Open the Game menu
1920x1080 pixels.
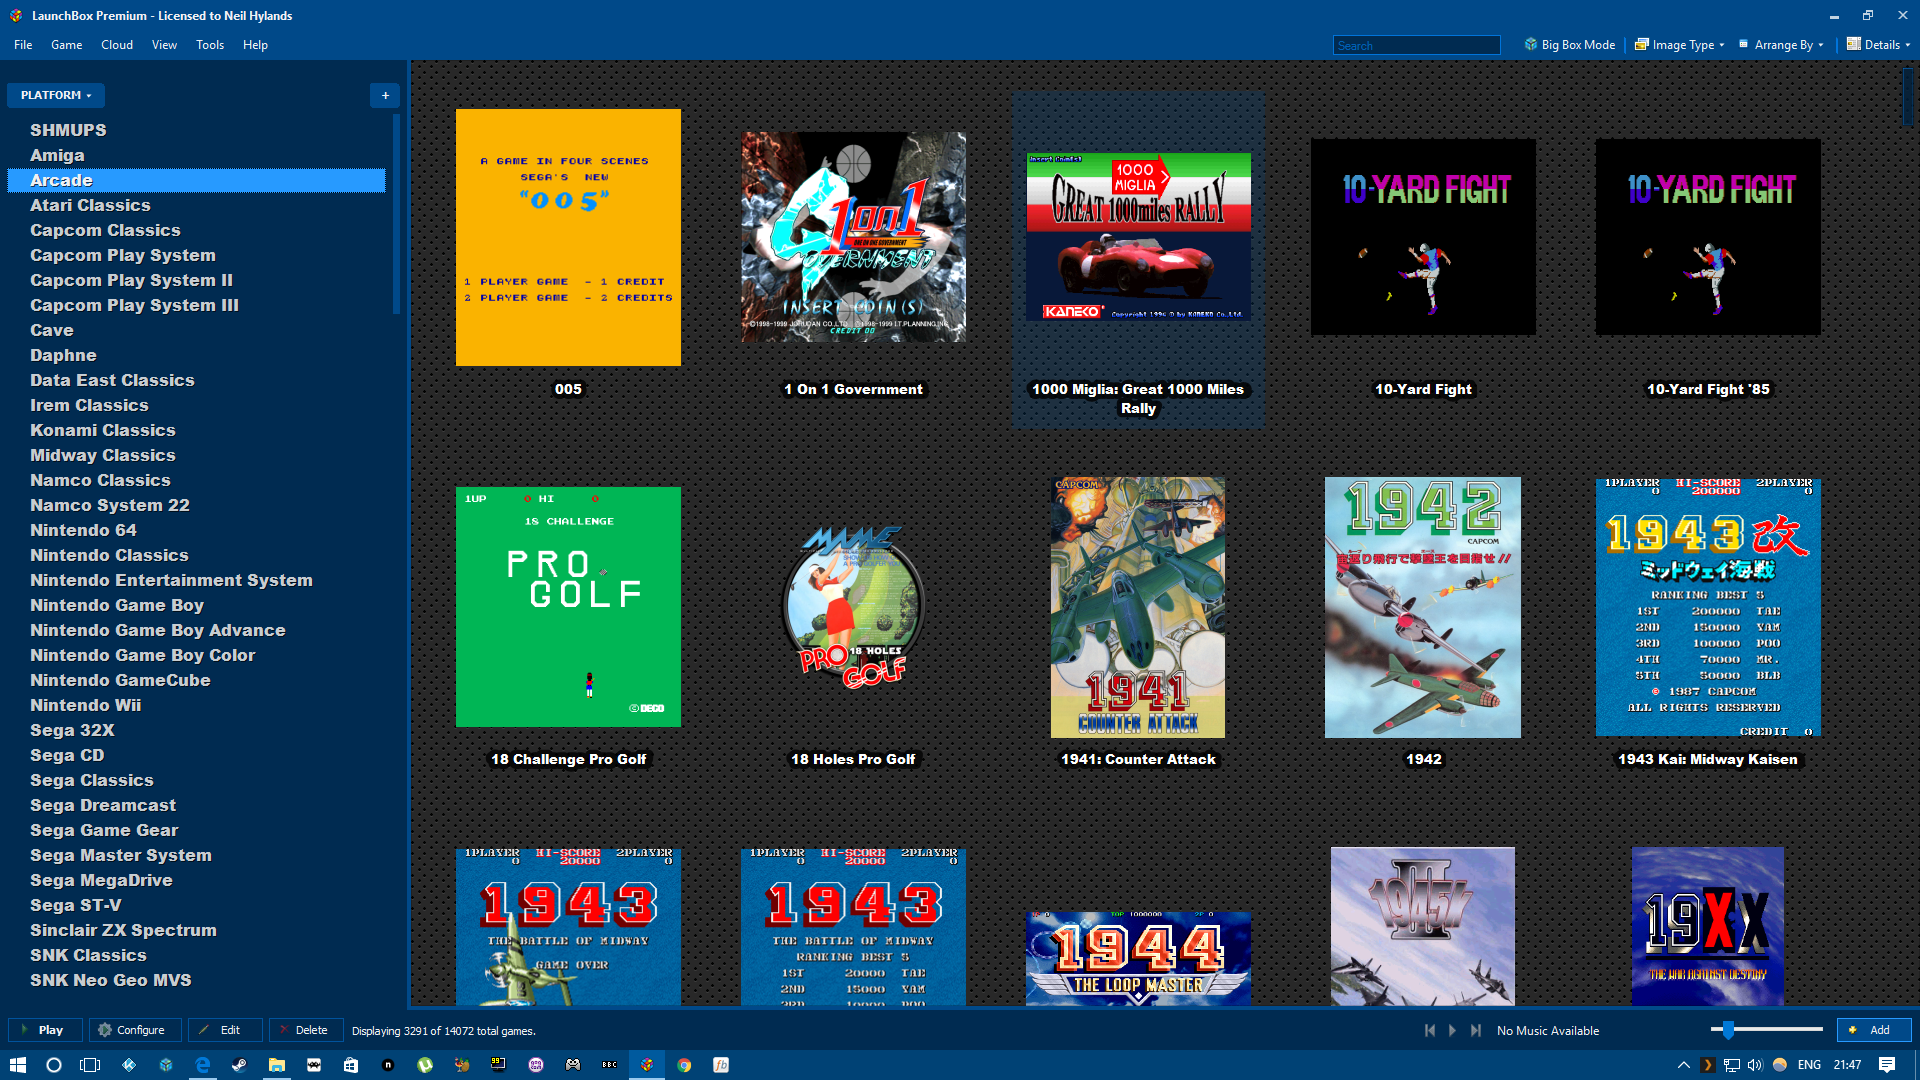tap(66, 45)
